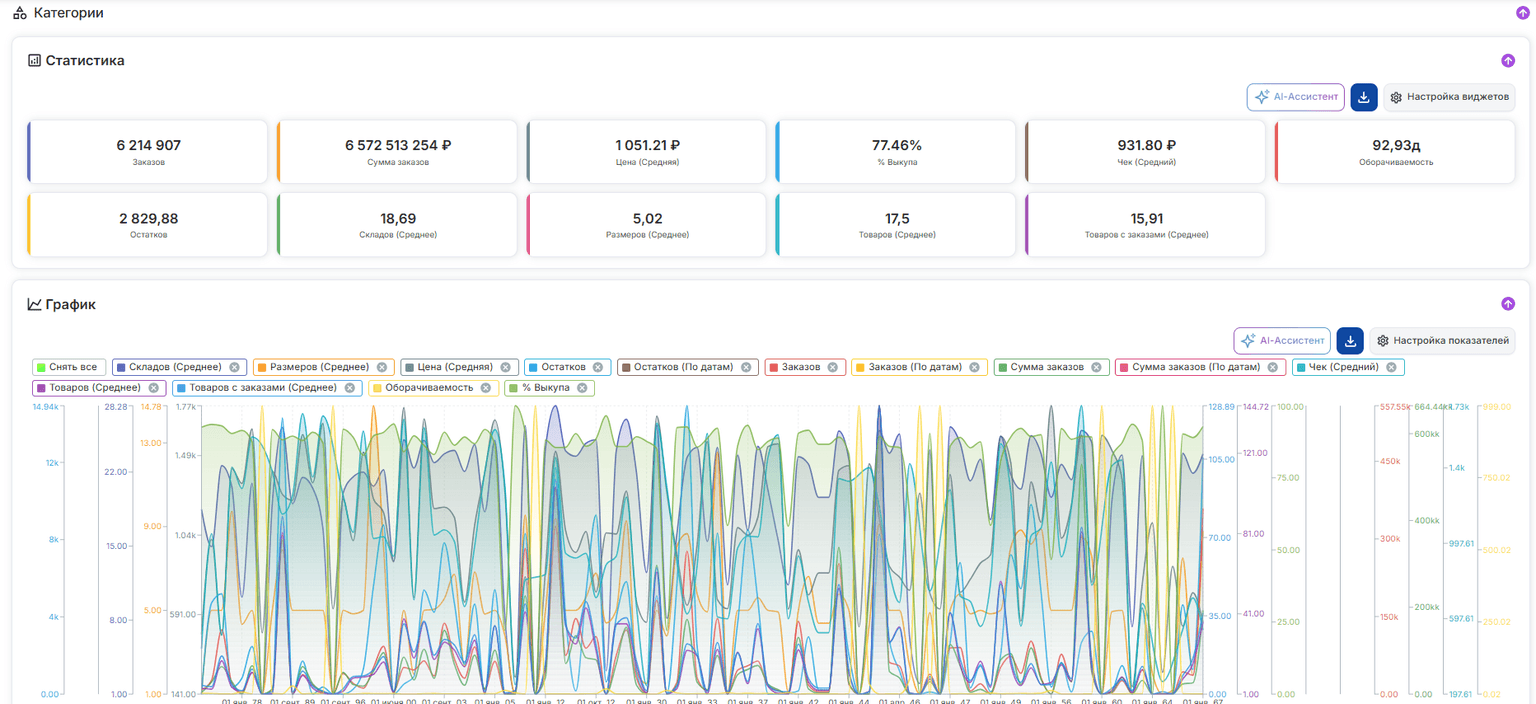Click the chart section download icon
Image resolution: width=1536 pixels, height=704 pixels.
[1350, 340]
